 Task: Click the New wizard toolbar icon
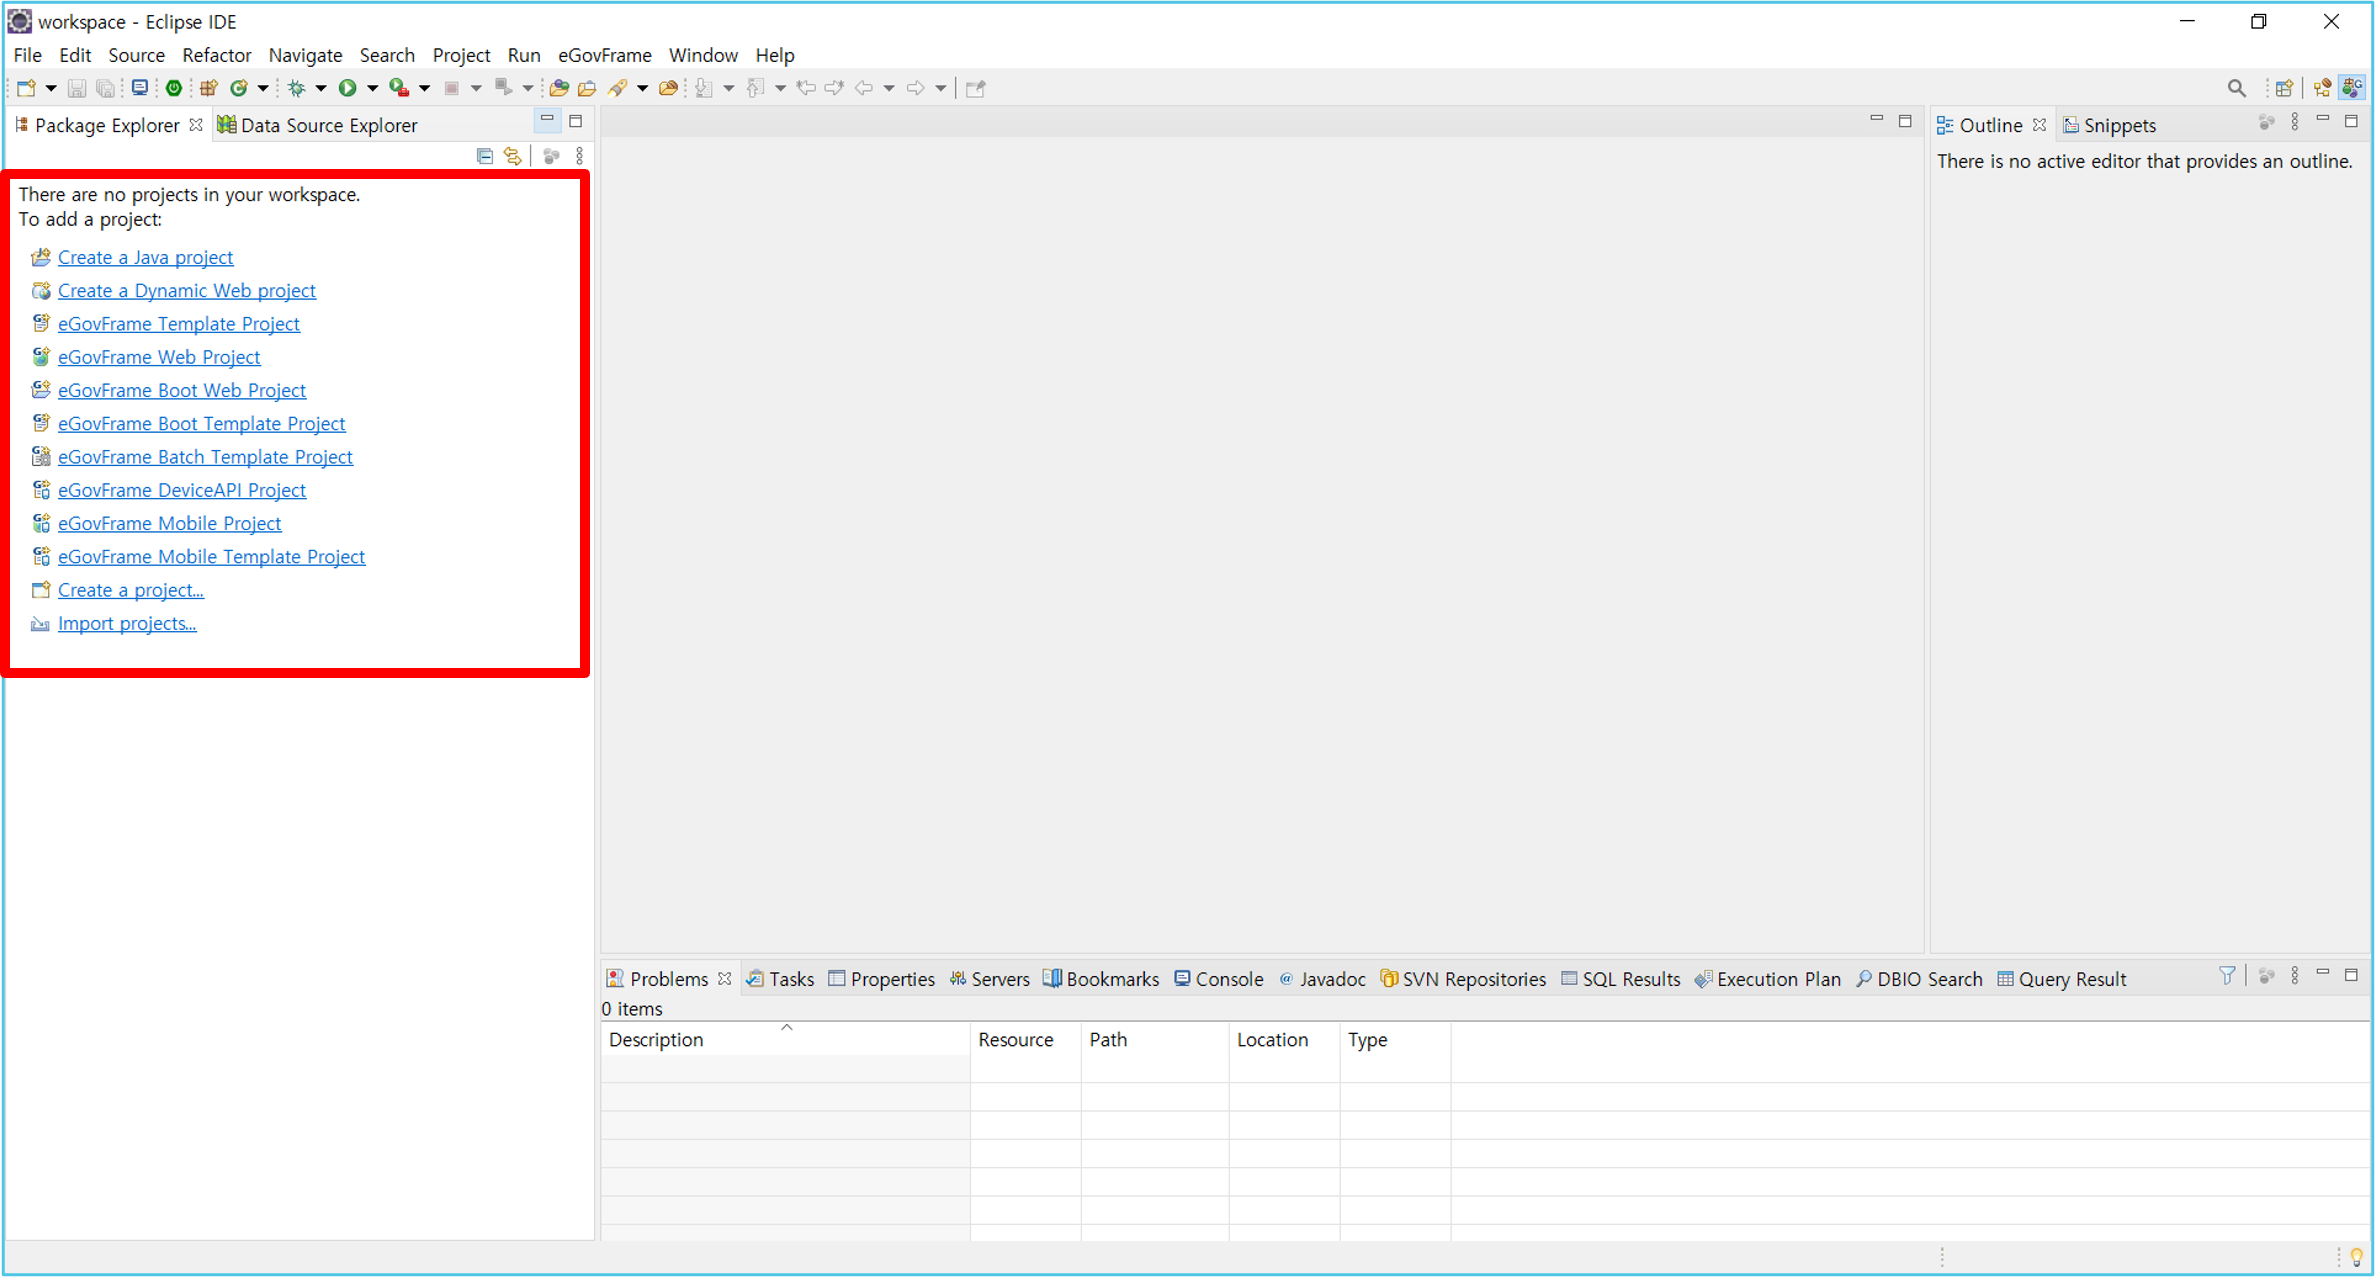[27, 88]
